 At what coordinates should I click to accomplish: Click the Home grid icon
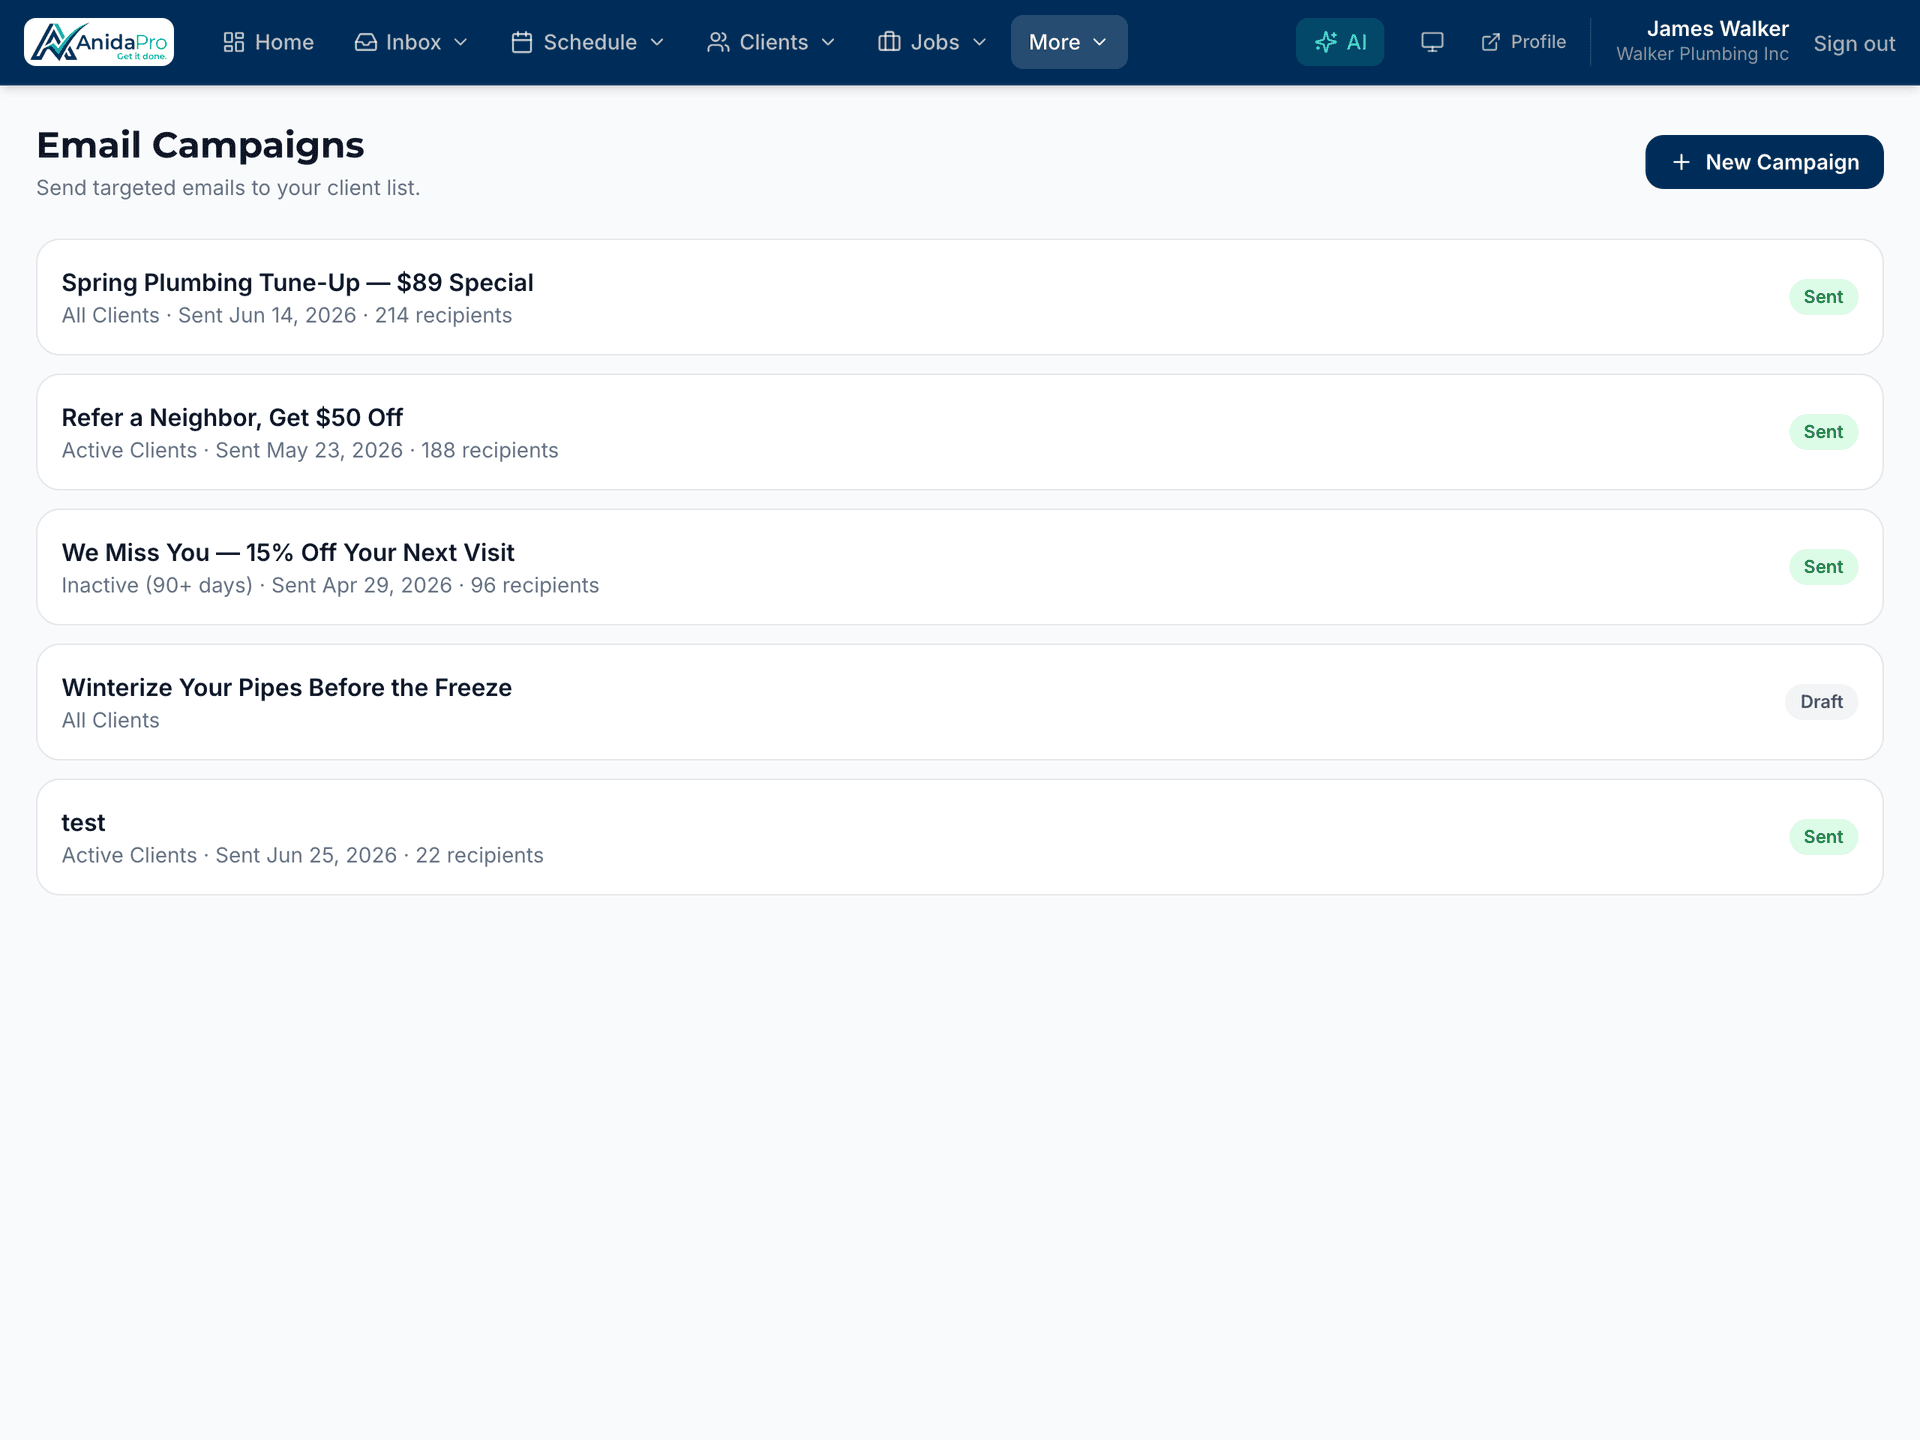(234, 42)
